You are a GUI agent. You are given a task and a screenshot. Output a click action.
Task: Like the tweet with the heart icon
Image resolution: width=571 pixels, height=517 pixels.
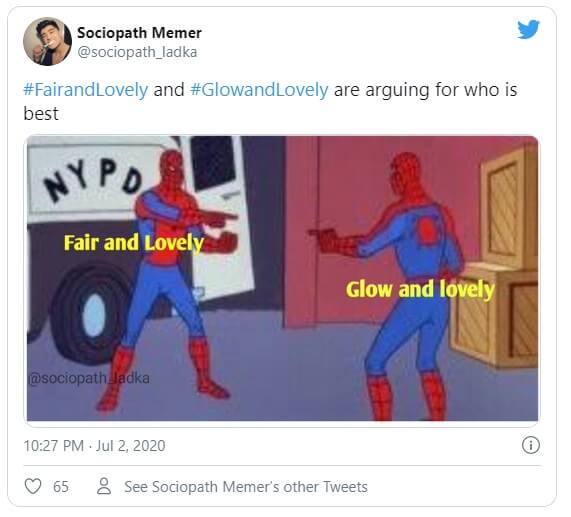click(33, 486)
